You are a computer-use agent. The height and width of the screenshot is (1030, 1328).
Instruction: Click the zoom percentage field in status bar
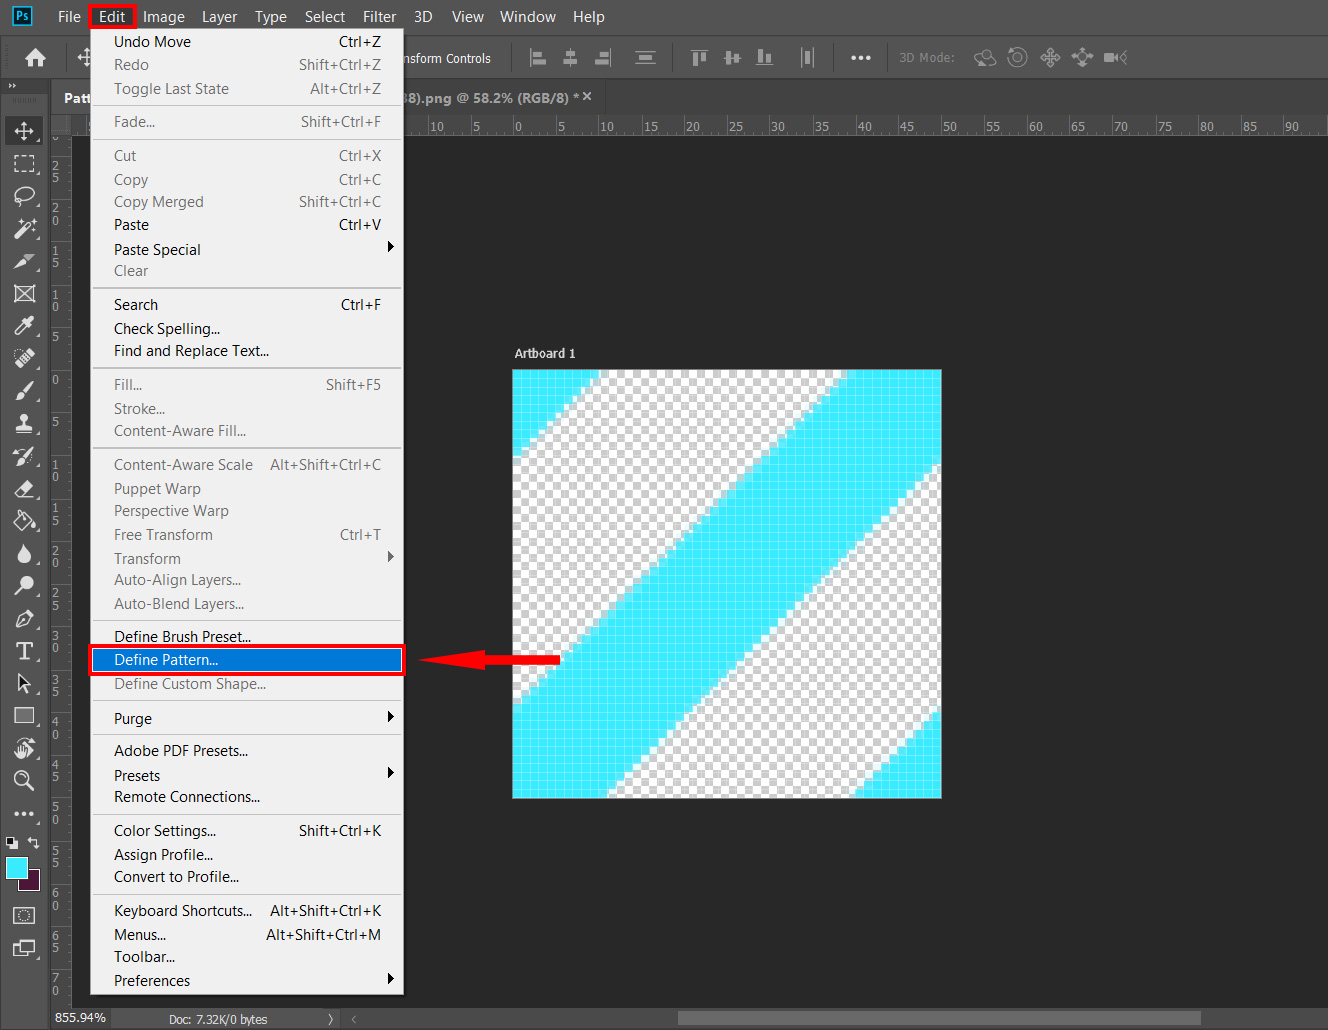point(80,1018)
